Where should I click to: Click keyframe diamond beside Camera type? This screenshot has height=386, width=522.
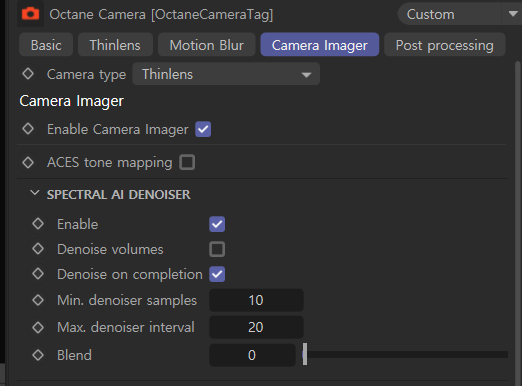pyautogui.click(x=28, y=74)
